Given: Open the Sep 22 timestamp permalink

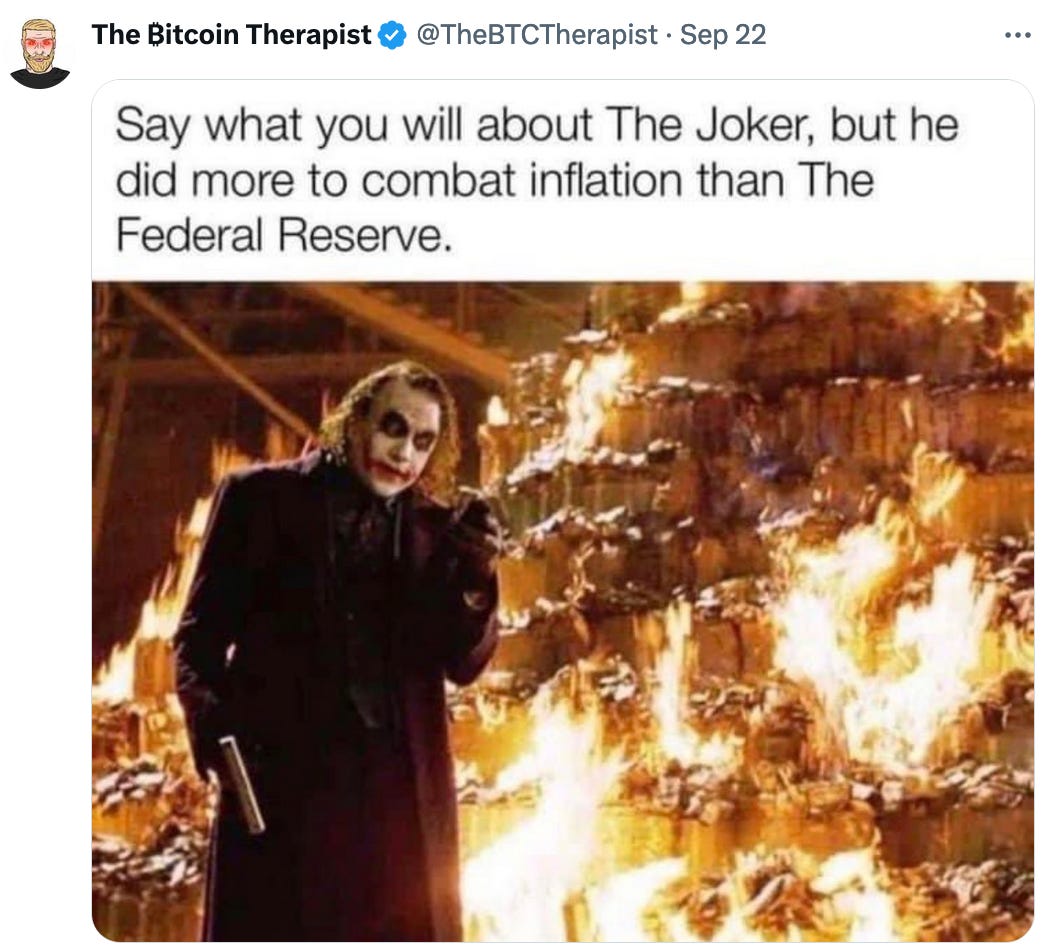Looking at the screenshot, I should click(723, 35).
